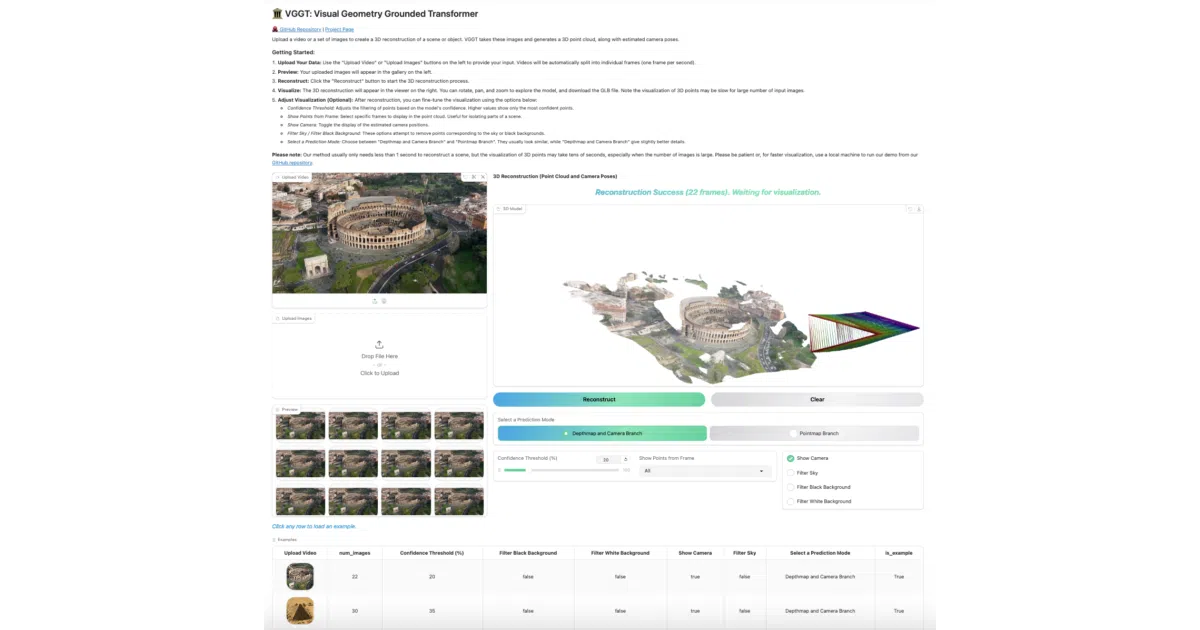
Task: Click the 'Filter Black Background' column header
Action: tap(528, 552)
